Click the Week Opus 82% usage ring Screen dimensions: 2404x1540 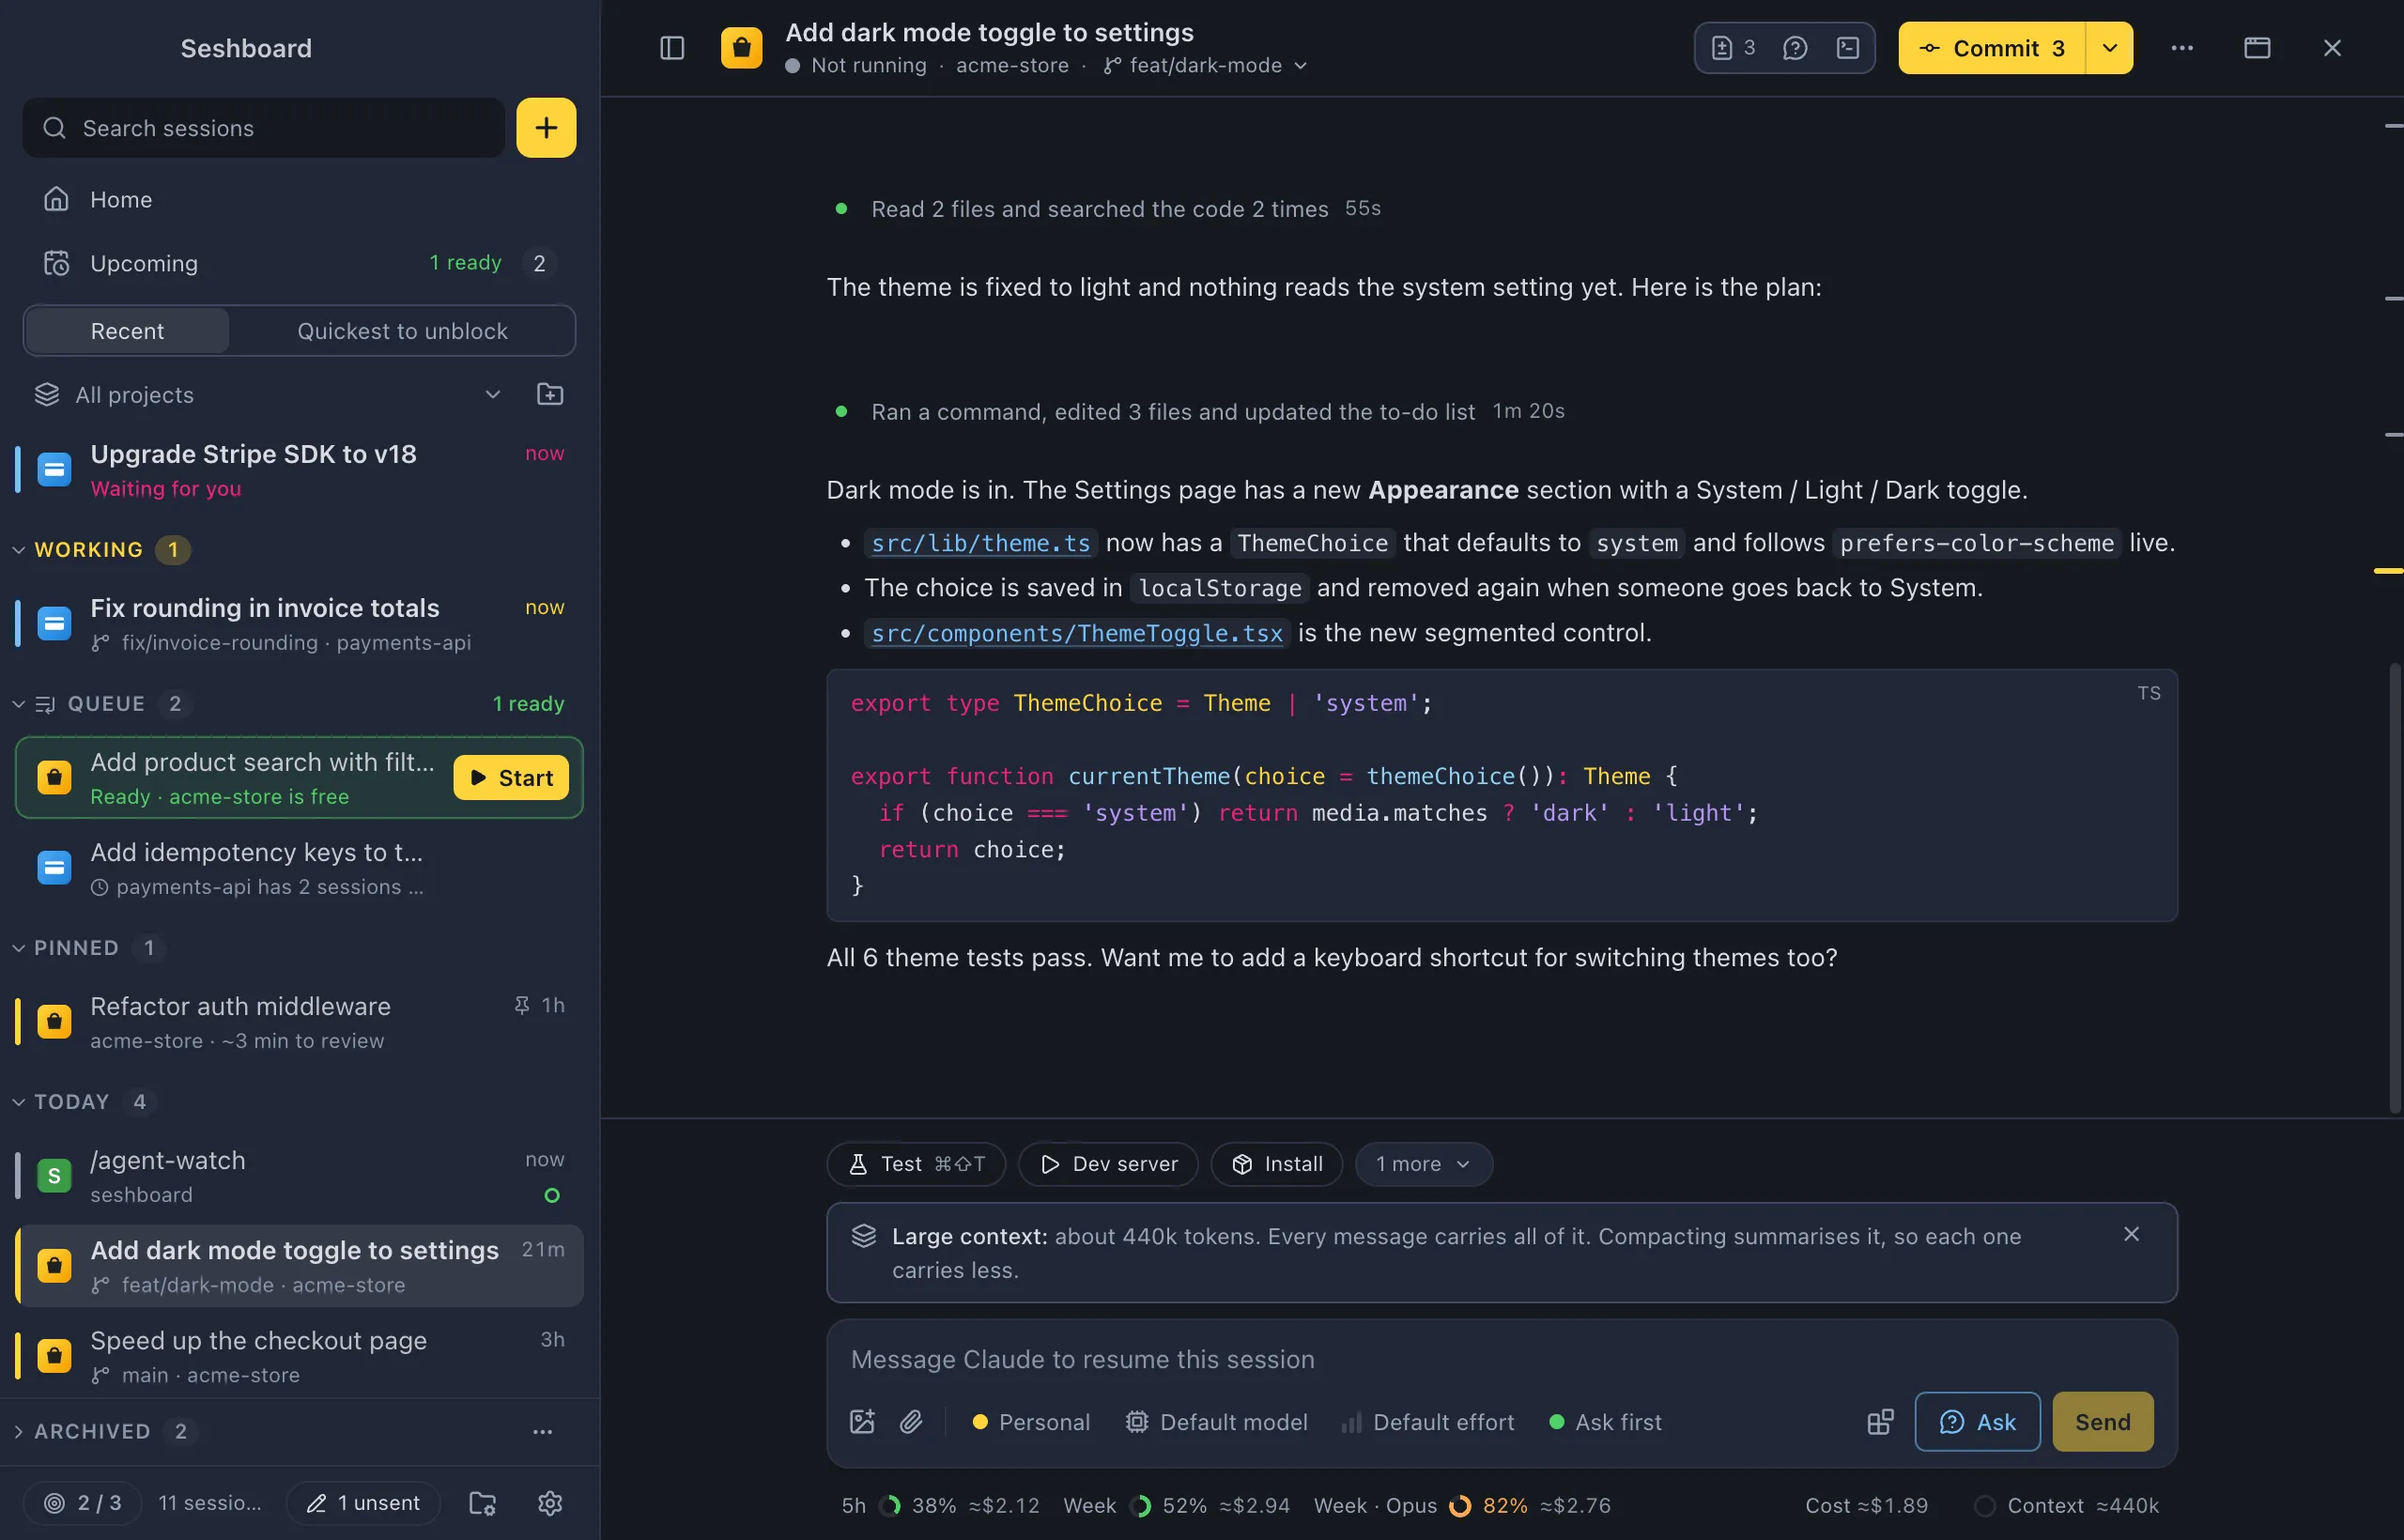pyautogui.click(x=1460, y=1506)
